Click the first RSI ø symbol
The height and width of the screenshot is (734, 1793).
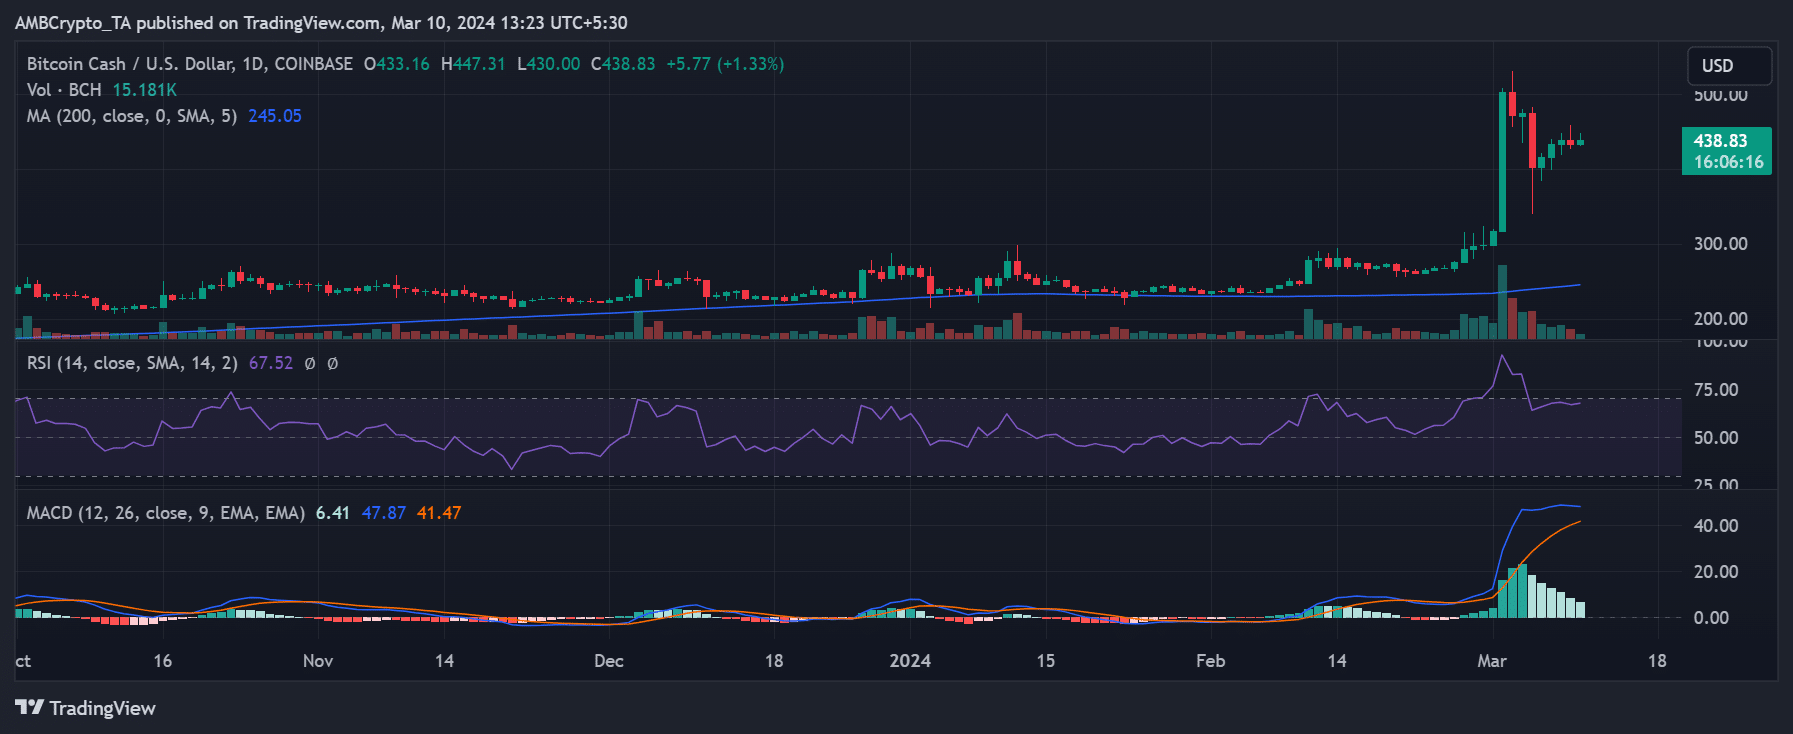click(310, 364)
